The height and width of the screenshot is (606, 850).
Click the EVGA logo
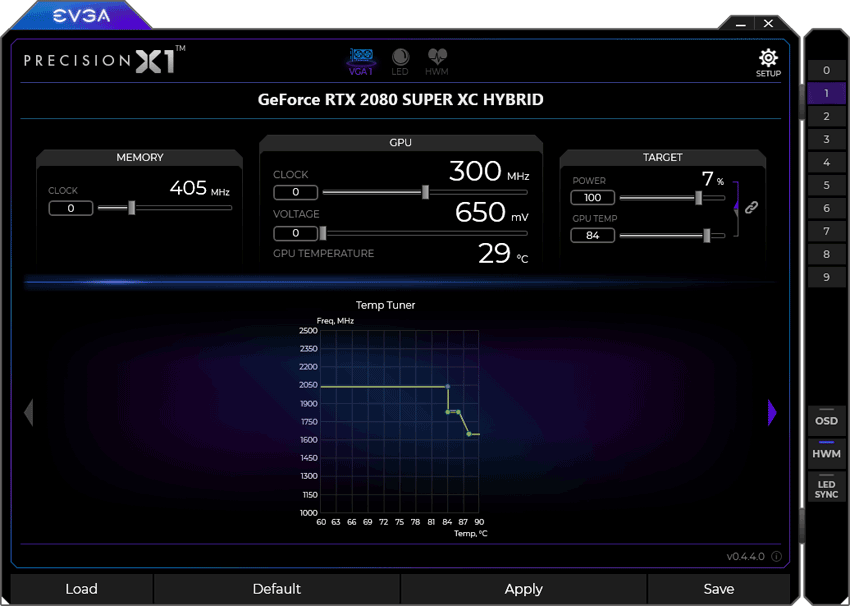coord(81,16)
